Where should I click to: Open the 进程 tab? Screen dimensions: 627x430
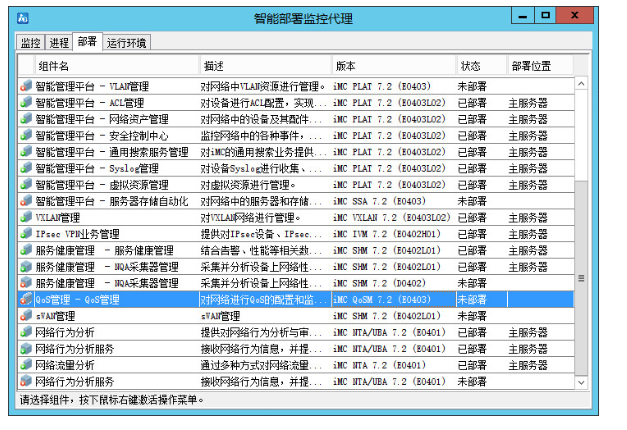coord(59,42)
